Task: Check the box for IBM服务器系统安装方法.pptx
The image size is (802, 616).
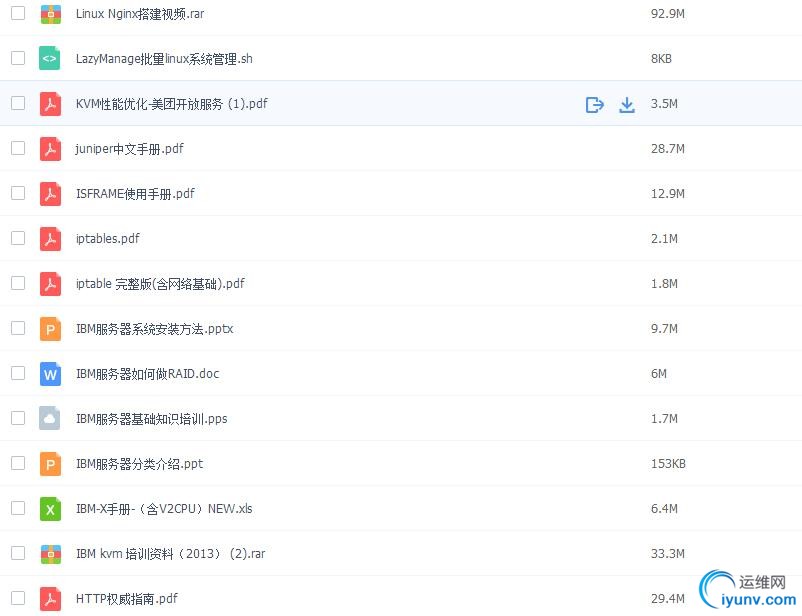Action: (x=18, y=328)
